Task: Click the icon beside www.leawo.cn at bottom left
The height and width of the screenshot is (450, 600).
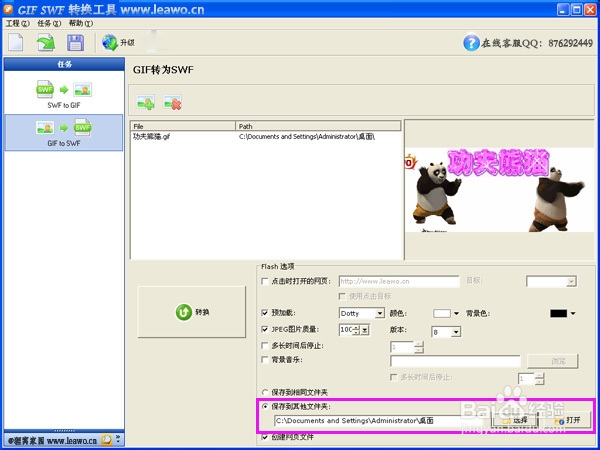Action: point(106,440)
